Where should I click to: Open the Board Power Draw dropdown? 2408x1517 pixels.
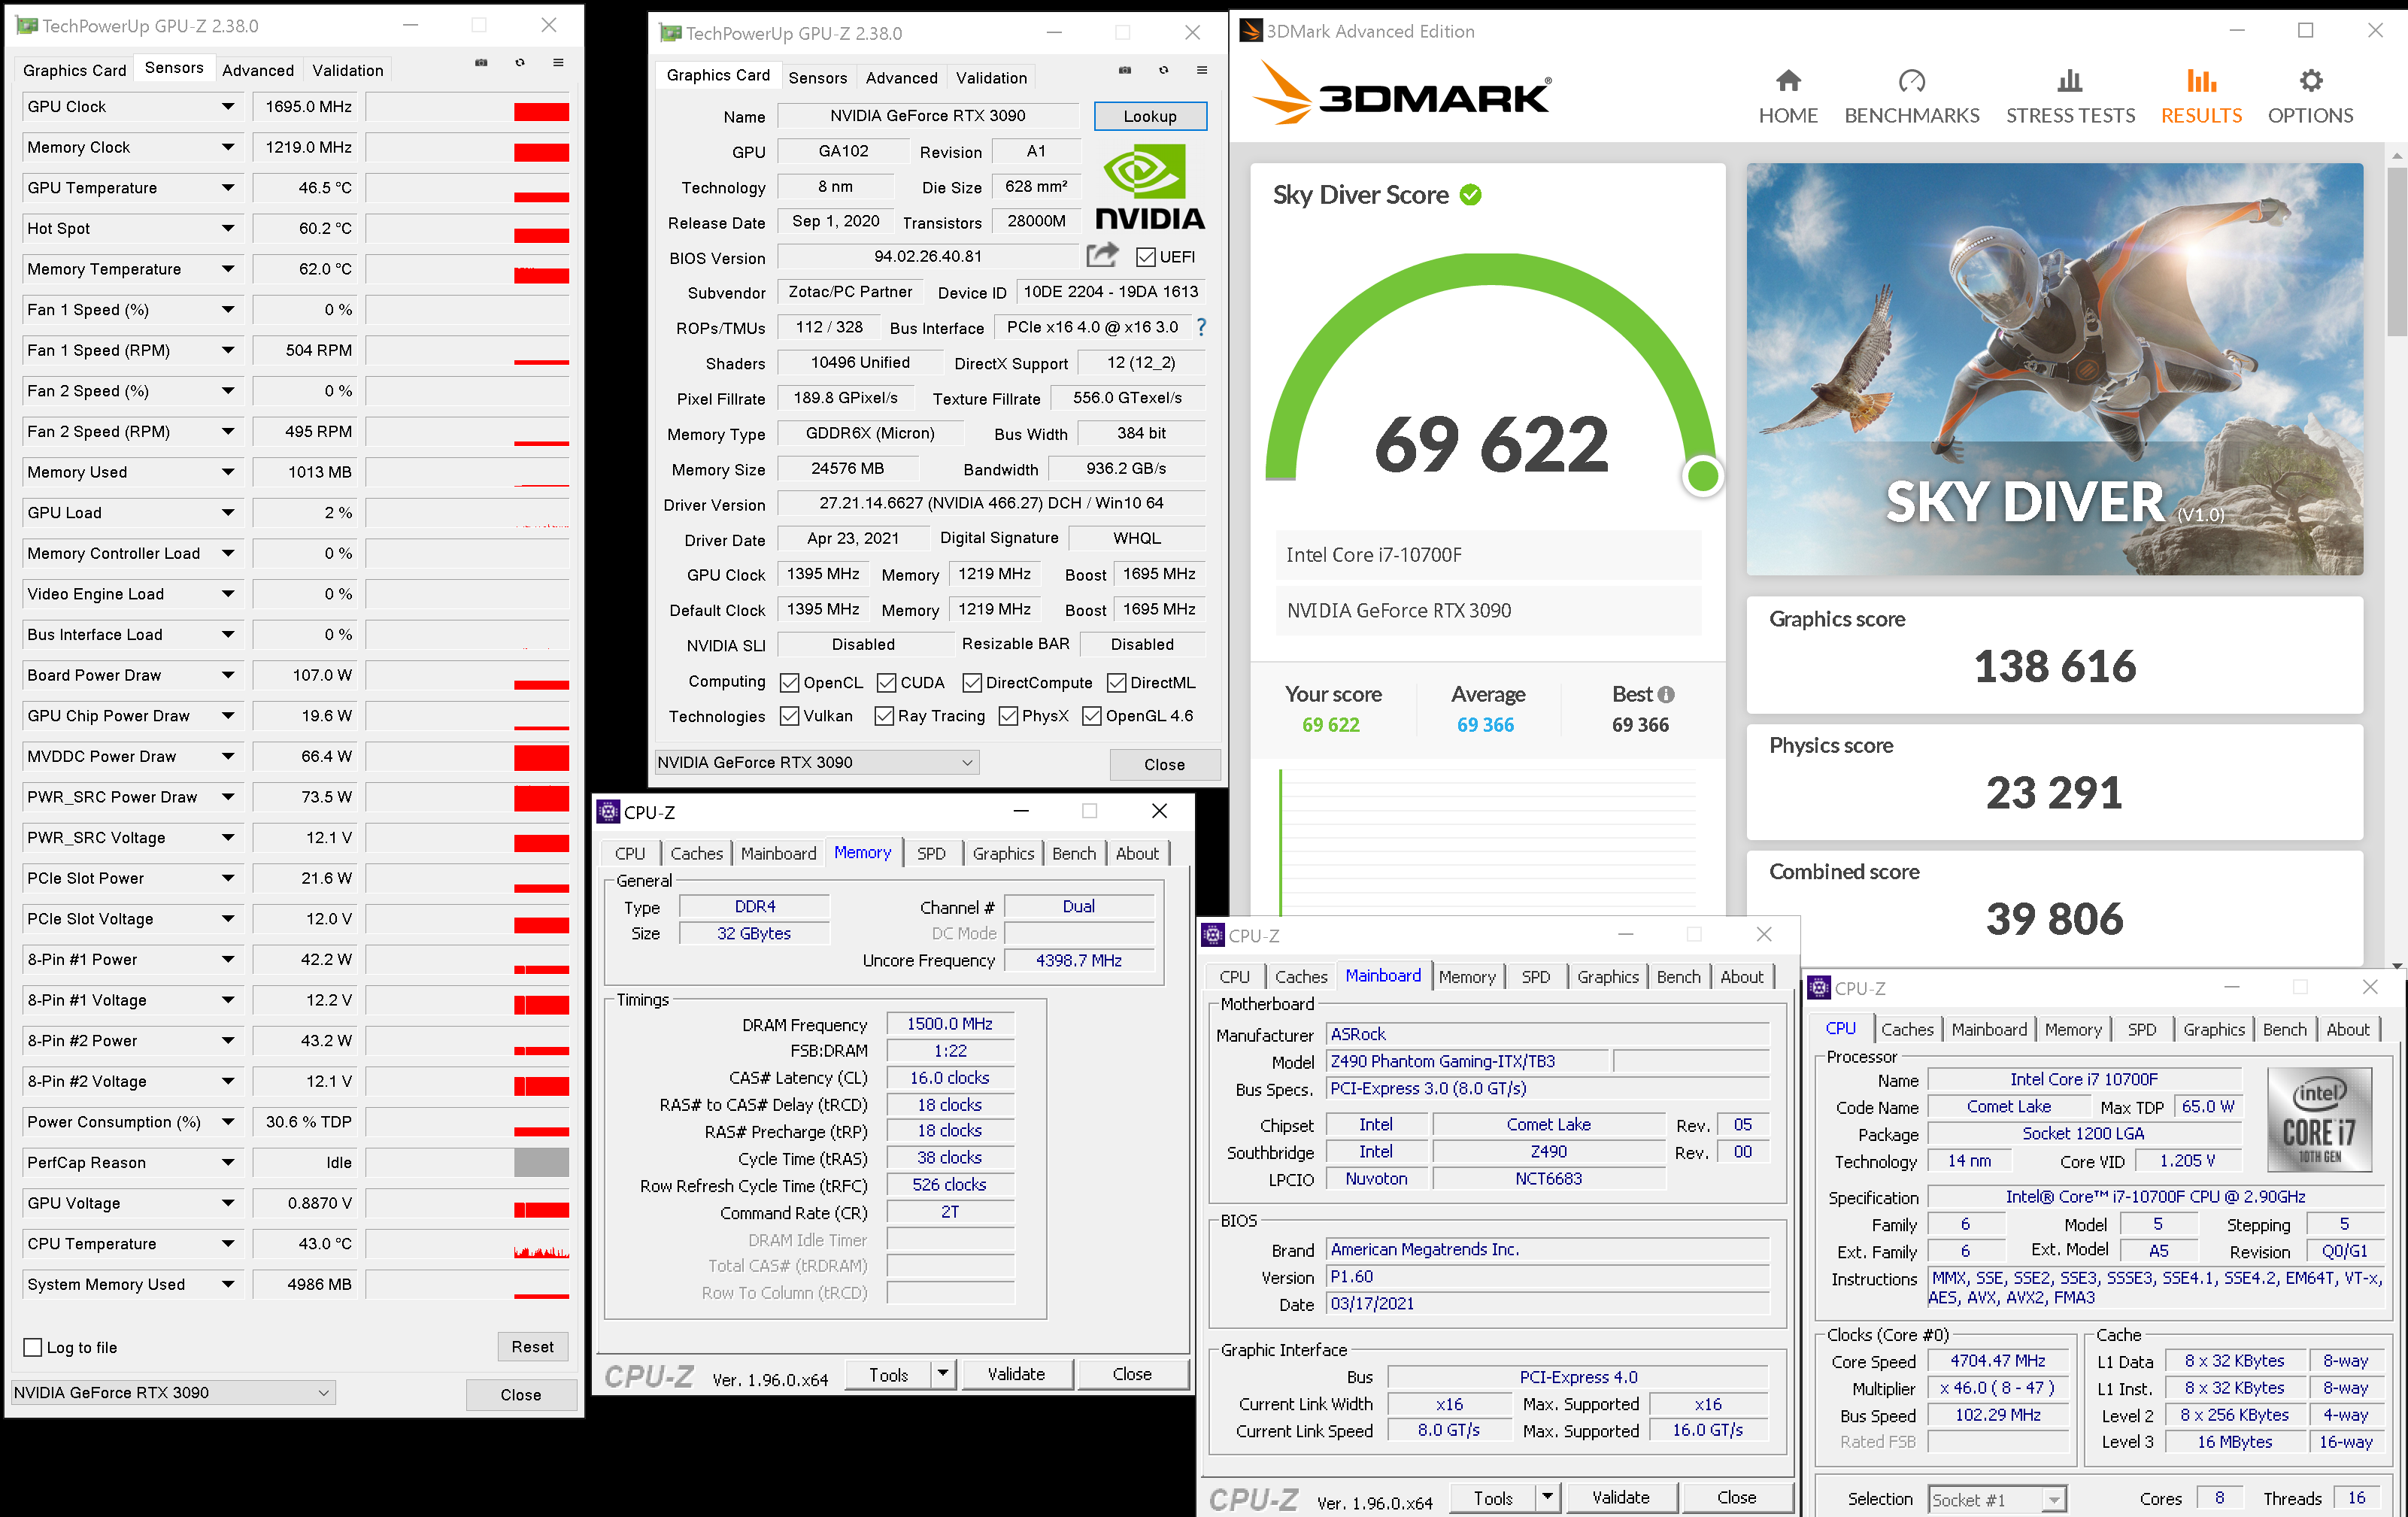click(x=228, y=675)
